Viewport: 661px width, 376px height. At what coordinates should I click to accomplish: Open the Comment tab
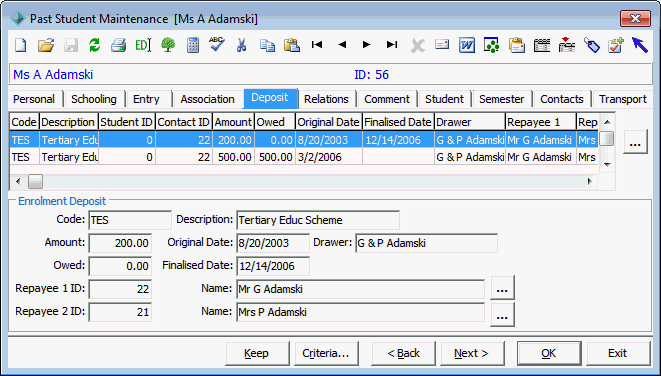tap(387, 99)
